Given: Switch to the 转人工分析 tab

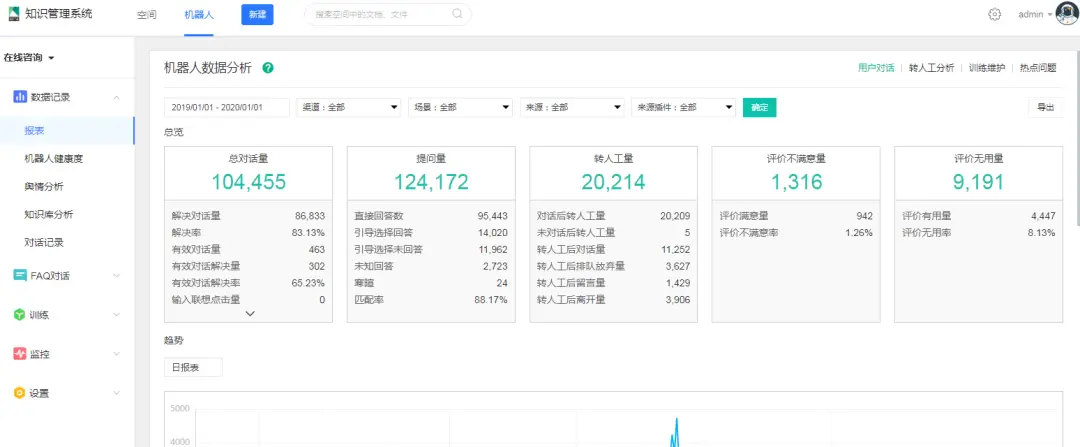Looking at the screenshot, I should coord(931,68).
